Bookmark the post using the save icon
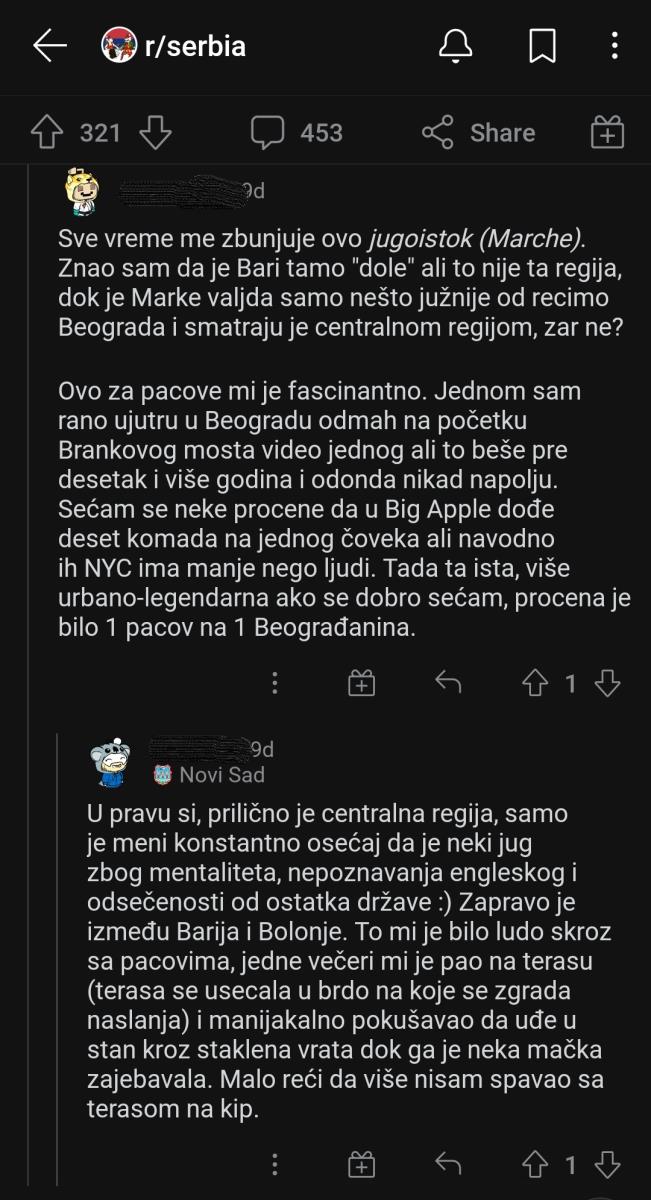The width and height of the screenshot is (651, 1200). point(541,46)
